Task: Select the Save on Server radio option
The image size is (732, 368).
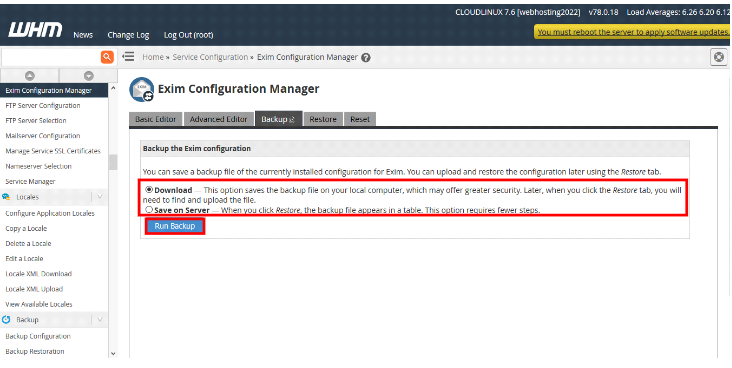Action: click(149, 210)
